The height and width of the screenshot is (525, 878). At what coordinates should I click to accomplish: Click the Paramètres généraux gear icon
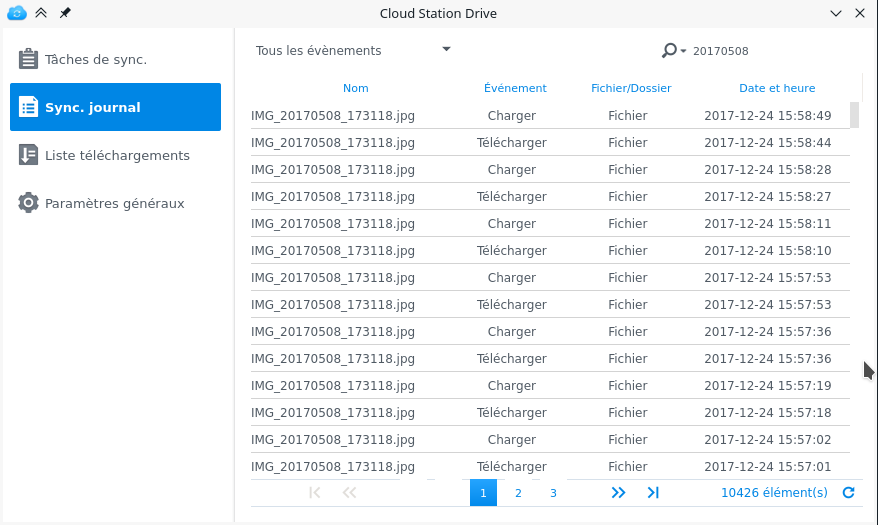tap(28, 203)
